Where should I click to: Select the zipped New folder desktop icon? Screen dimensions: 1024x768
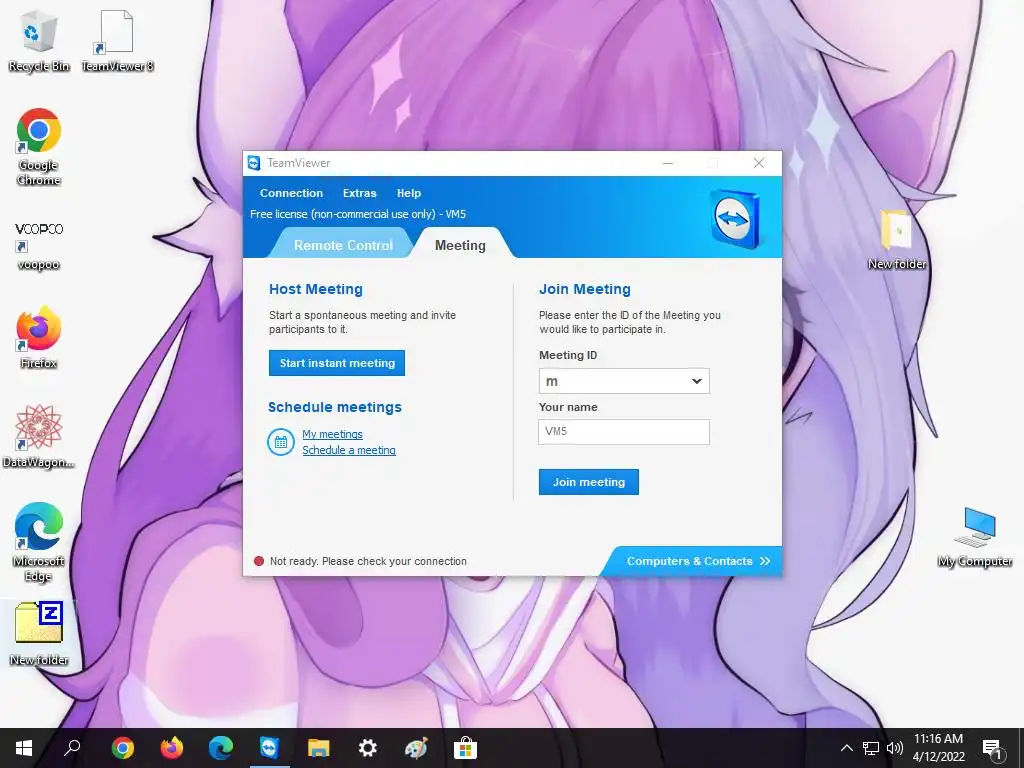39,633
